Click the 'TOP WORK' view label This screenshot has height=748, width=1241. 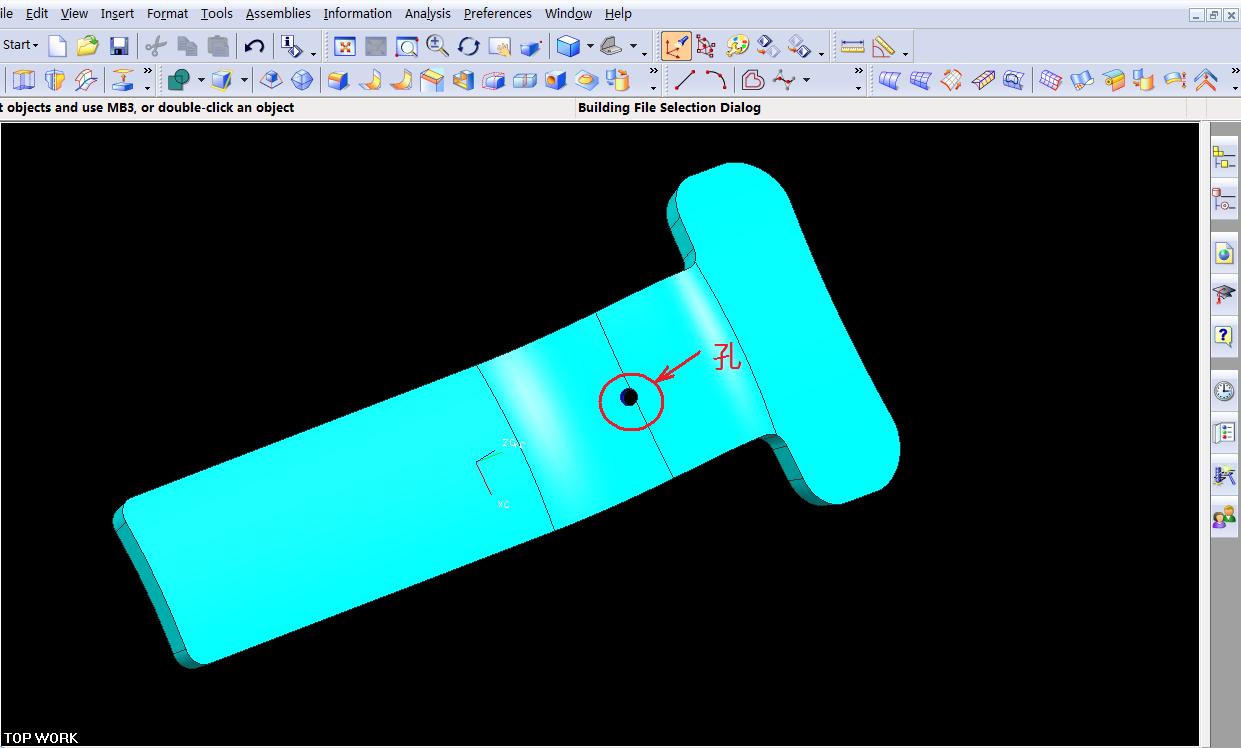click(x=40, y=738)
